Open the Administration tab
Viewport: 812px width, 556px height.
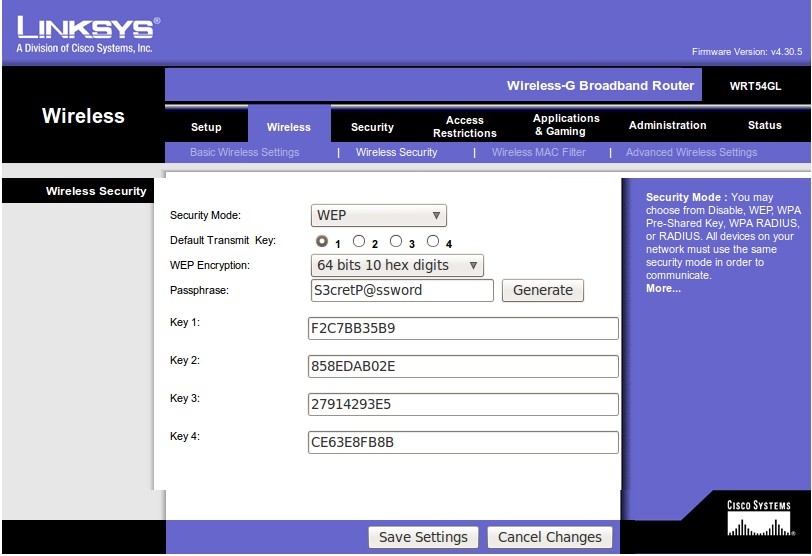click(x=668, y=125)
